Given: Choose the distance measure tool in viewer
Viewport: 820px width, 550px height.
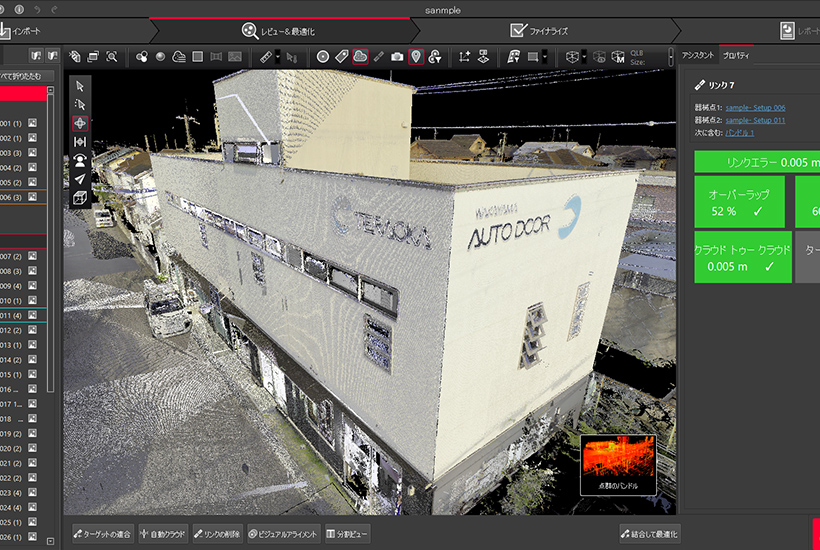Looking at the screenshot, I should pos(80,142).
